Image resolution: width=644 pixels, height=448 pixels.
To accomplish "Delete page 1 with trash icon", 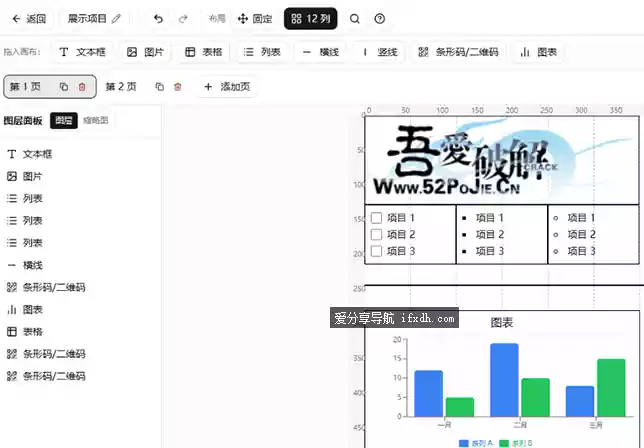I will tap(82, 87).
